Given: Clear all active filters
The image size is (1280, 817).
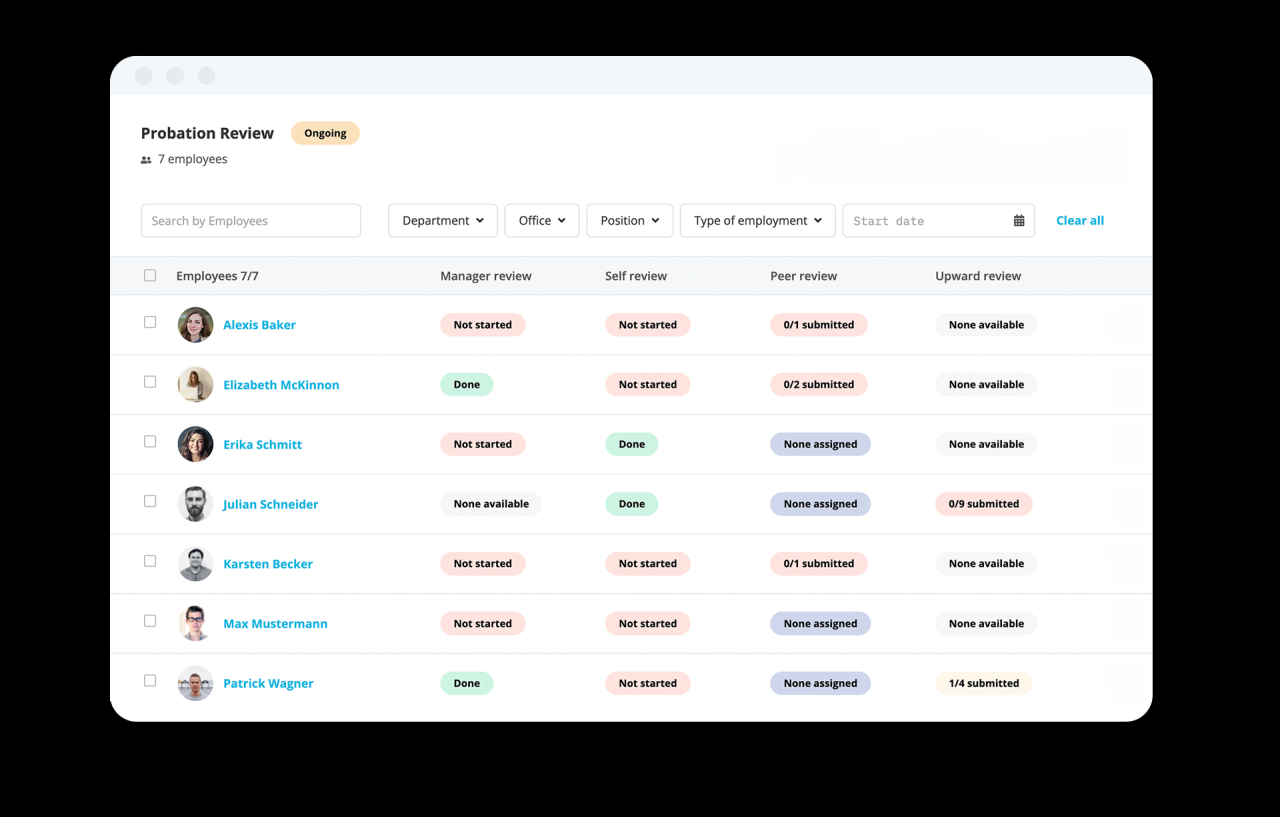Looking at the screenshot, I should pyautogui.click(x=1079, y=220).
